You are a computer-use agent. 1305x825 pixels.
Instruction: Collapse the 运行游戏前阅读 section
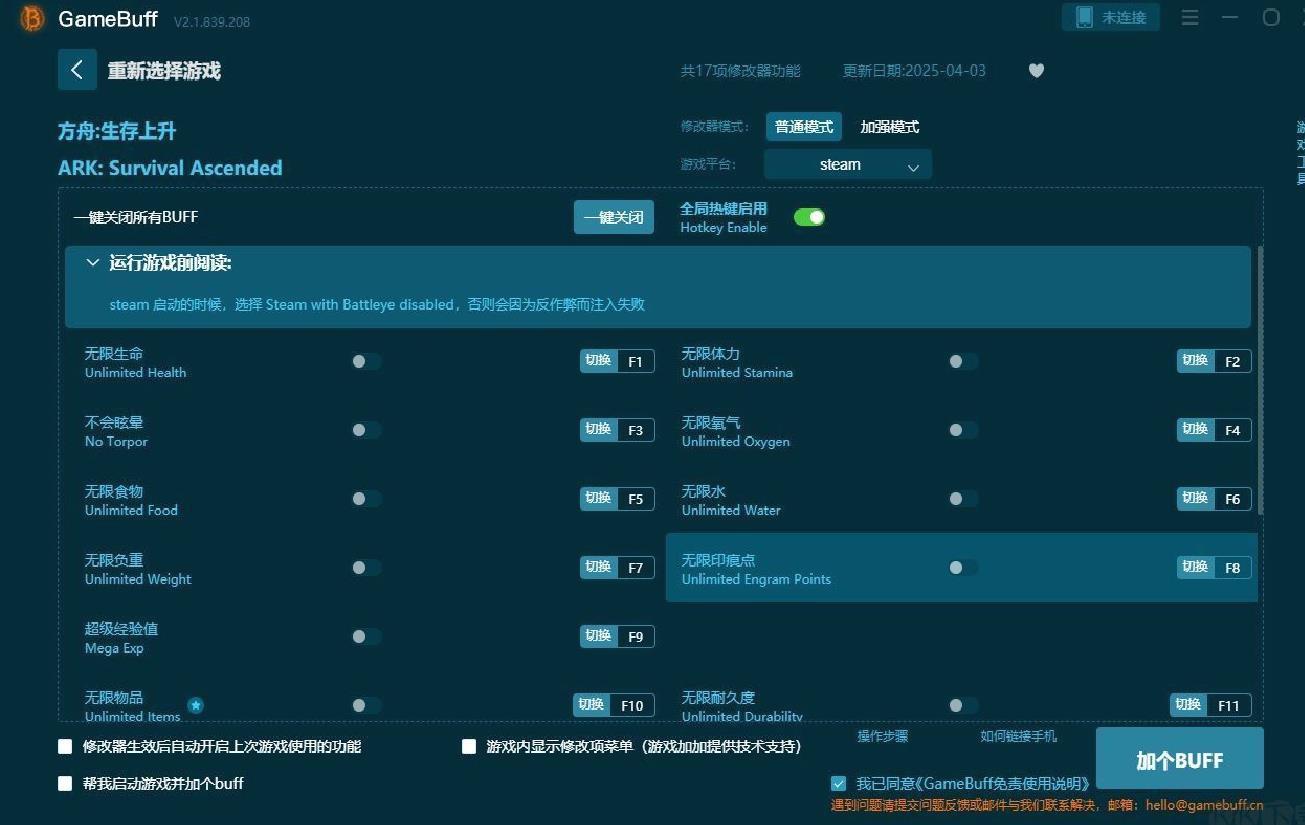(x=93, y=263)
